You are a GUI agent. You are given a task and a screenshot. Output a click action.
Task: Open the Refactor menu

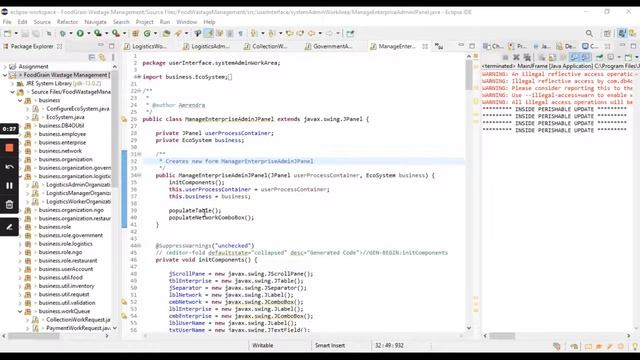pyautogui.click(x=67, y=22)
